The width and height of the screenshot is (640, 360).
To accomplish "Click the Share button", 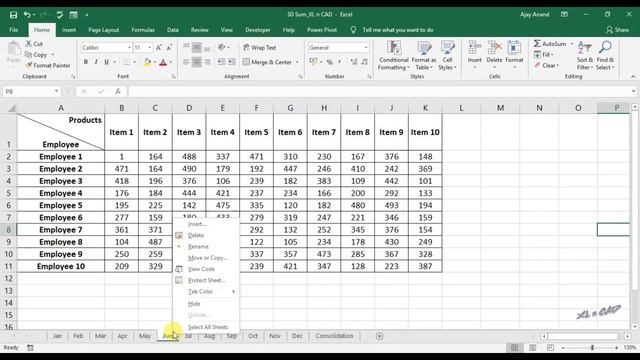I will point(618,30).
